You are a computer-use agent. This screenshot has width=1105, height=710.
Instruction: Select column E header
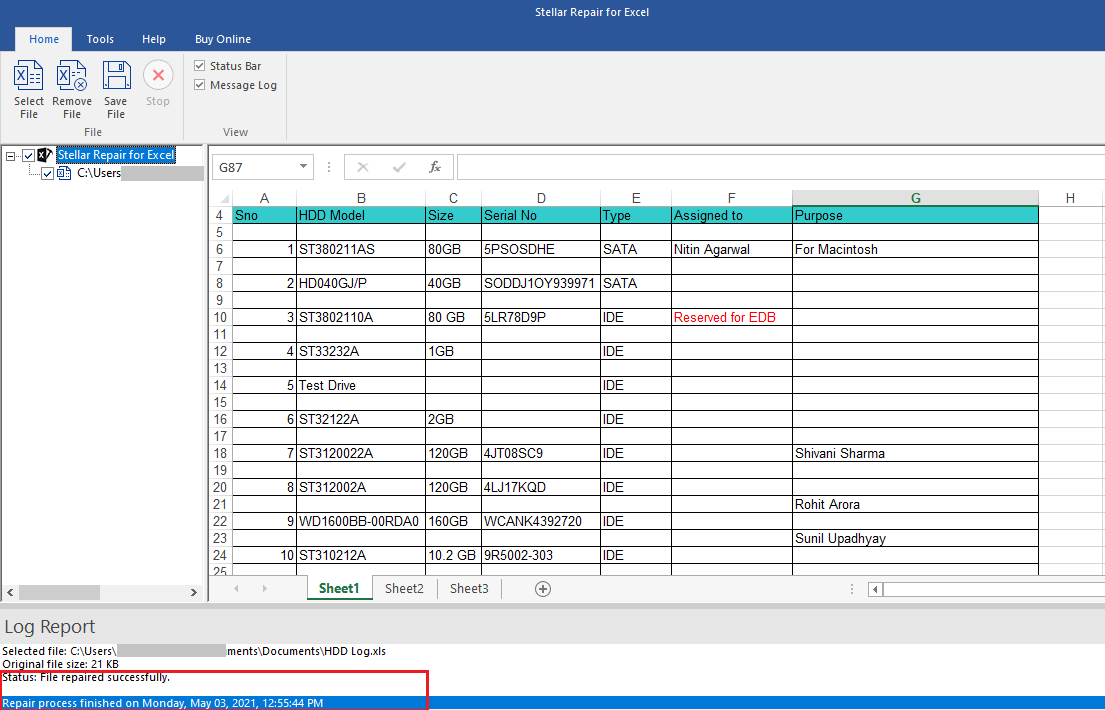[636, 198]
